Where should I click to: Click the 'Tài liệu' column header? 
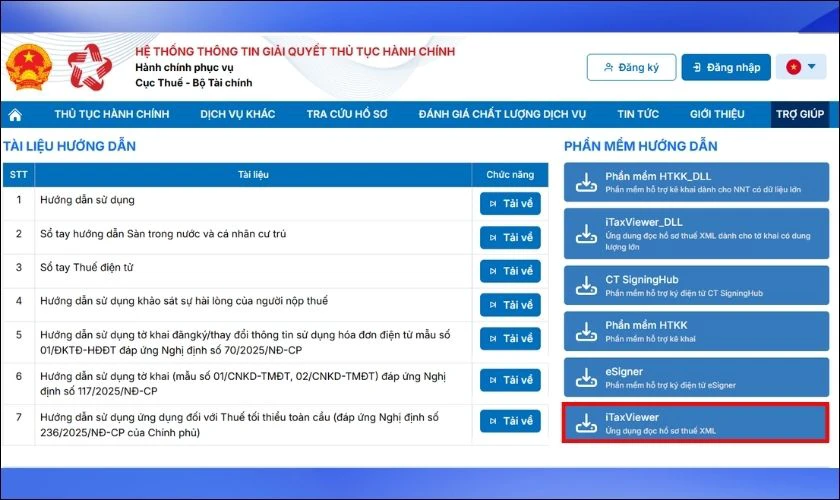(x=253, y=175)
